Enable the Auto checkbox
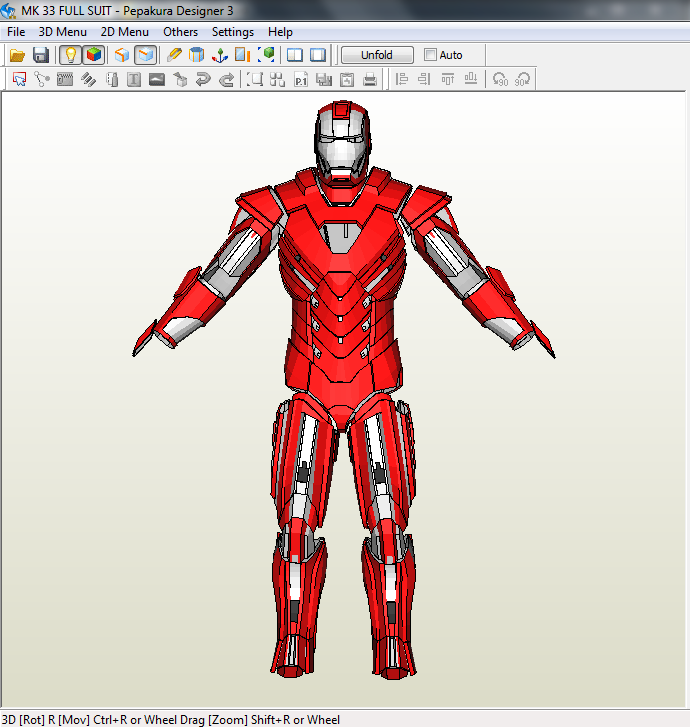Screen dimensions: 690x728 pos(430,55)
